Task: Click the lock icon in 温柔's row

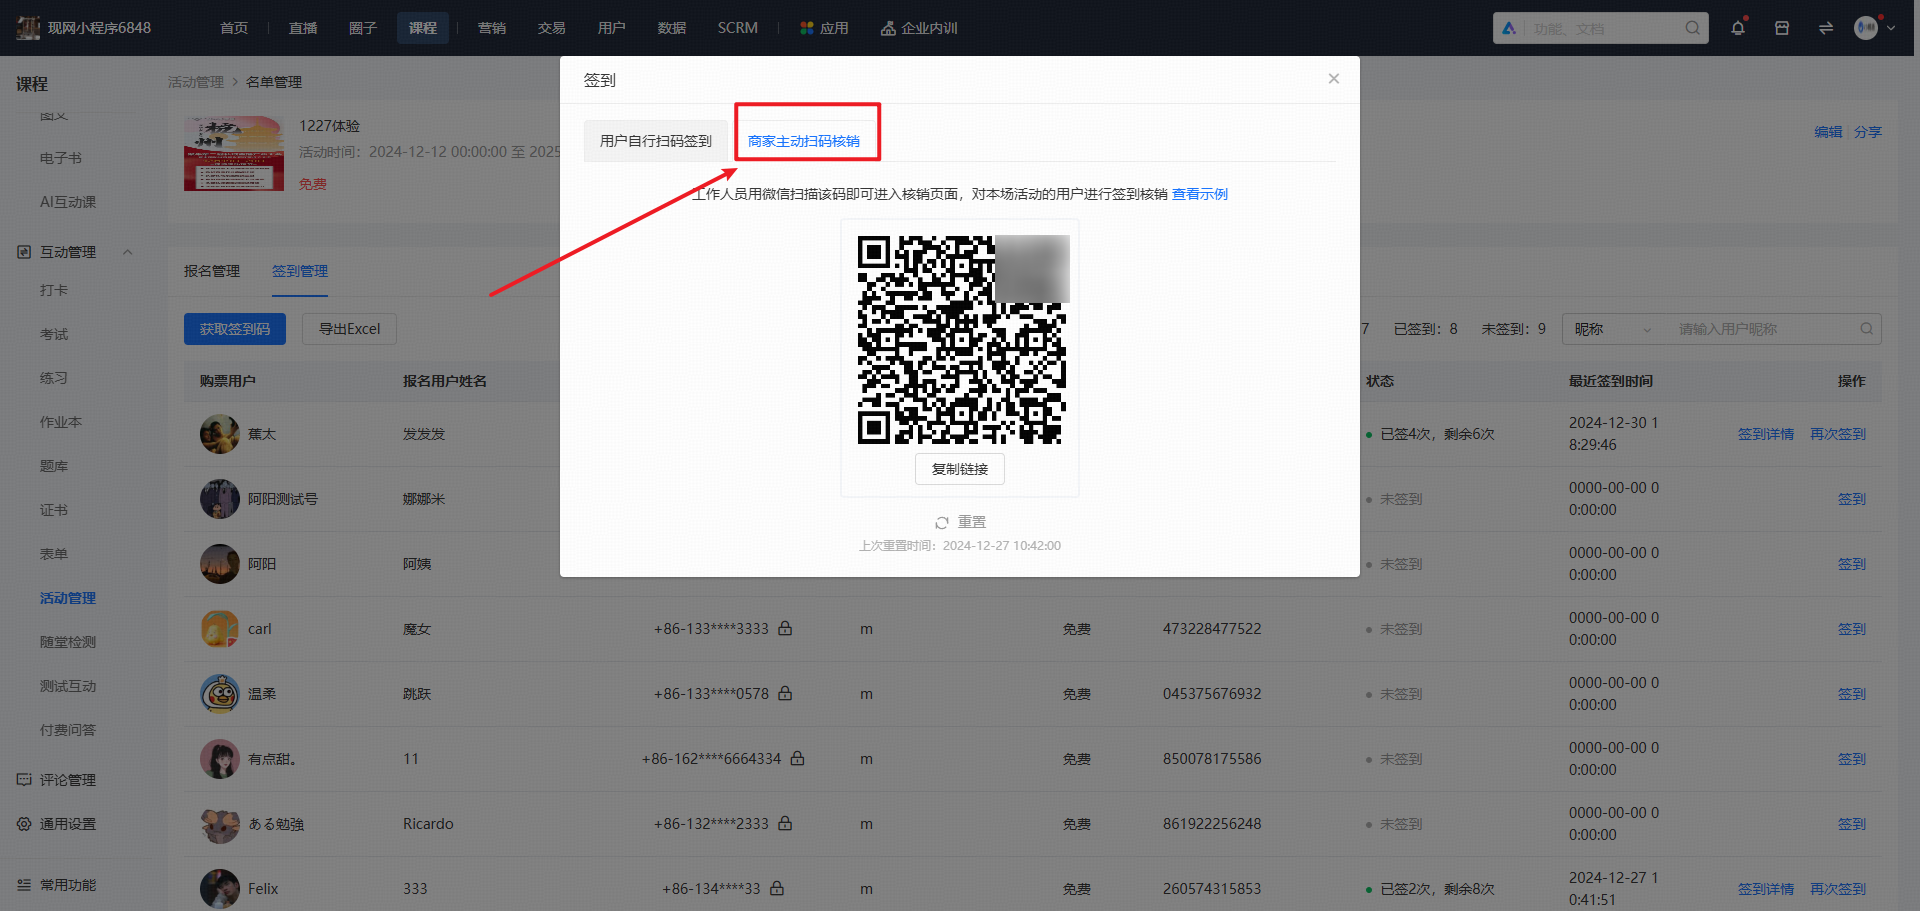Action: pyautogui.click(x=785, y=694)
